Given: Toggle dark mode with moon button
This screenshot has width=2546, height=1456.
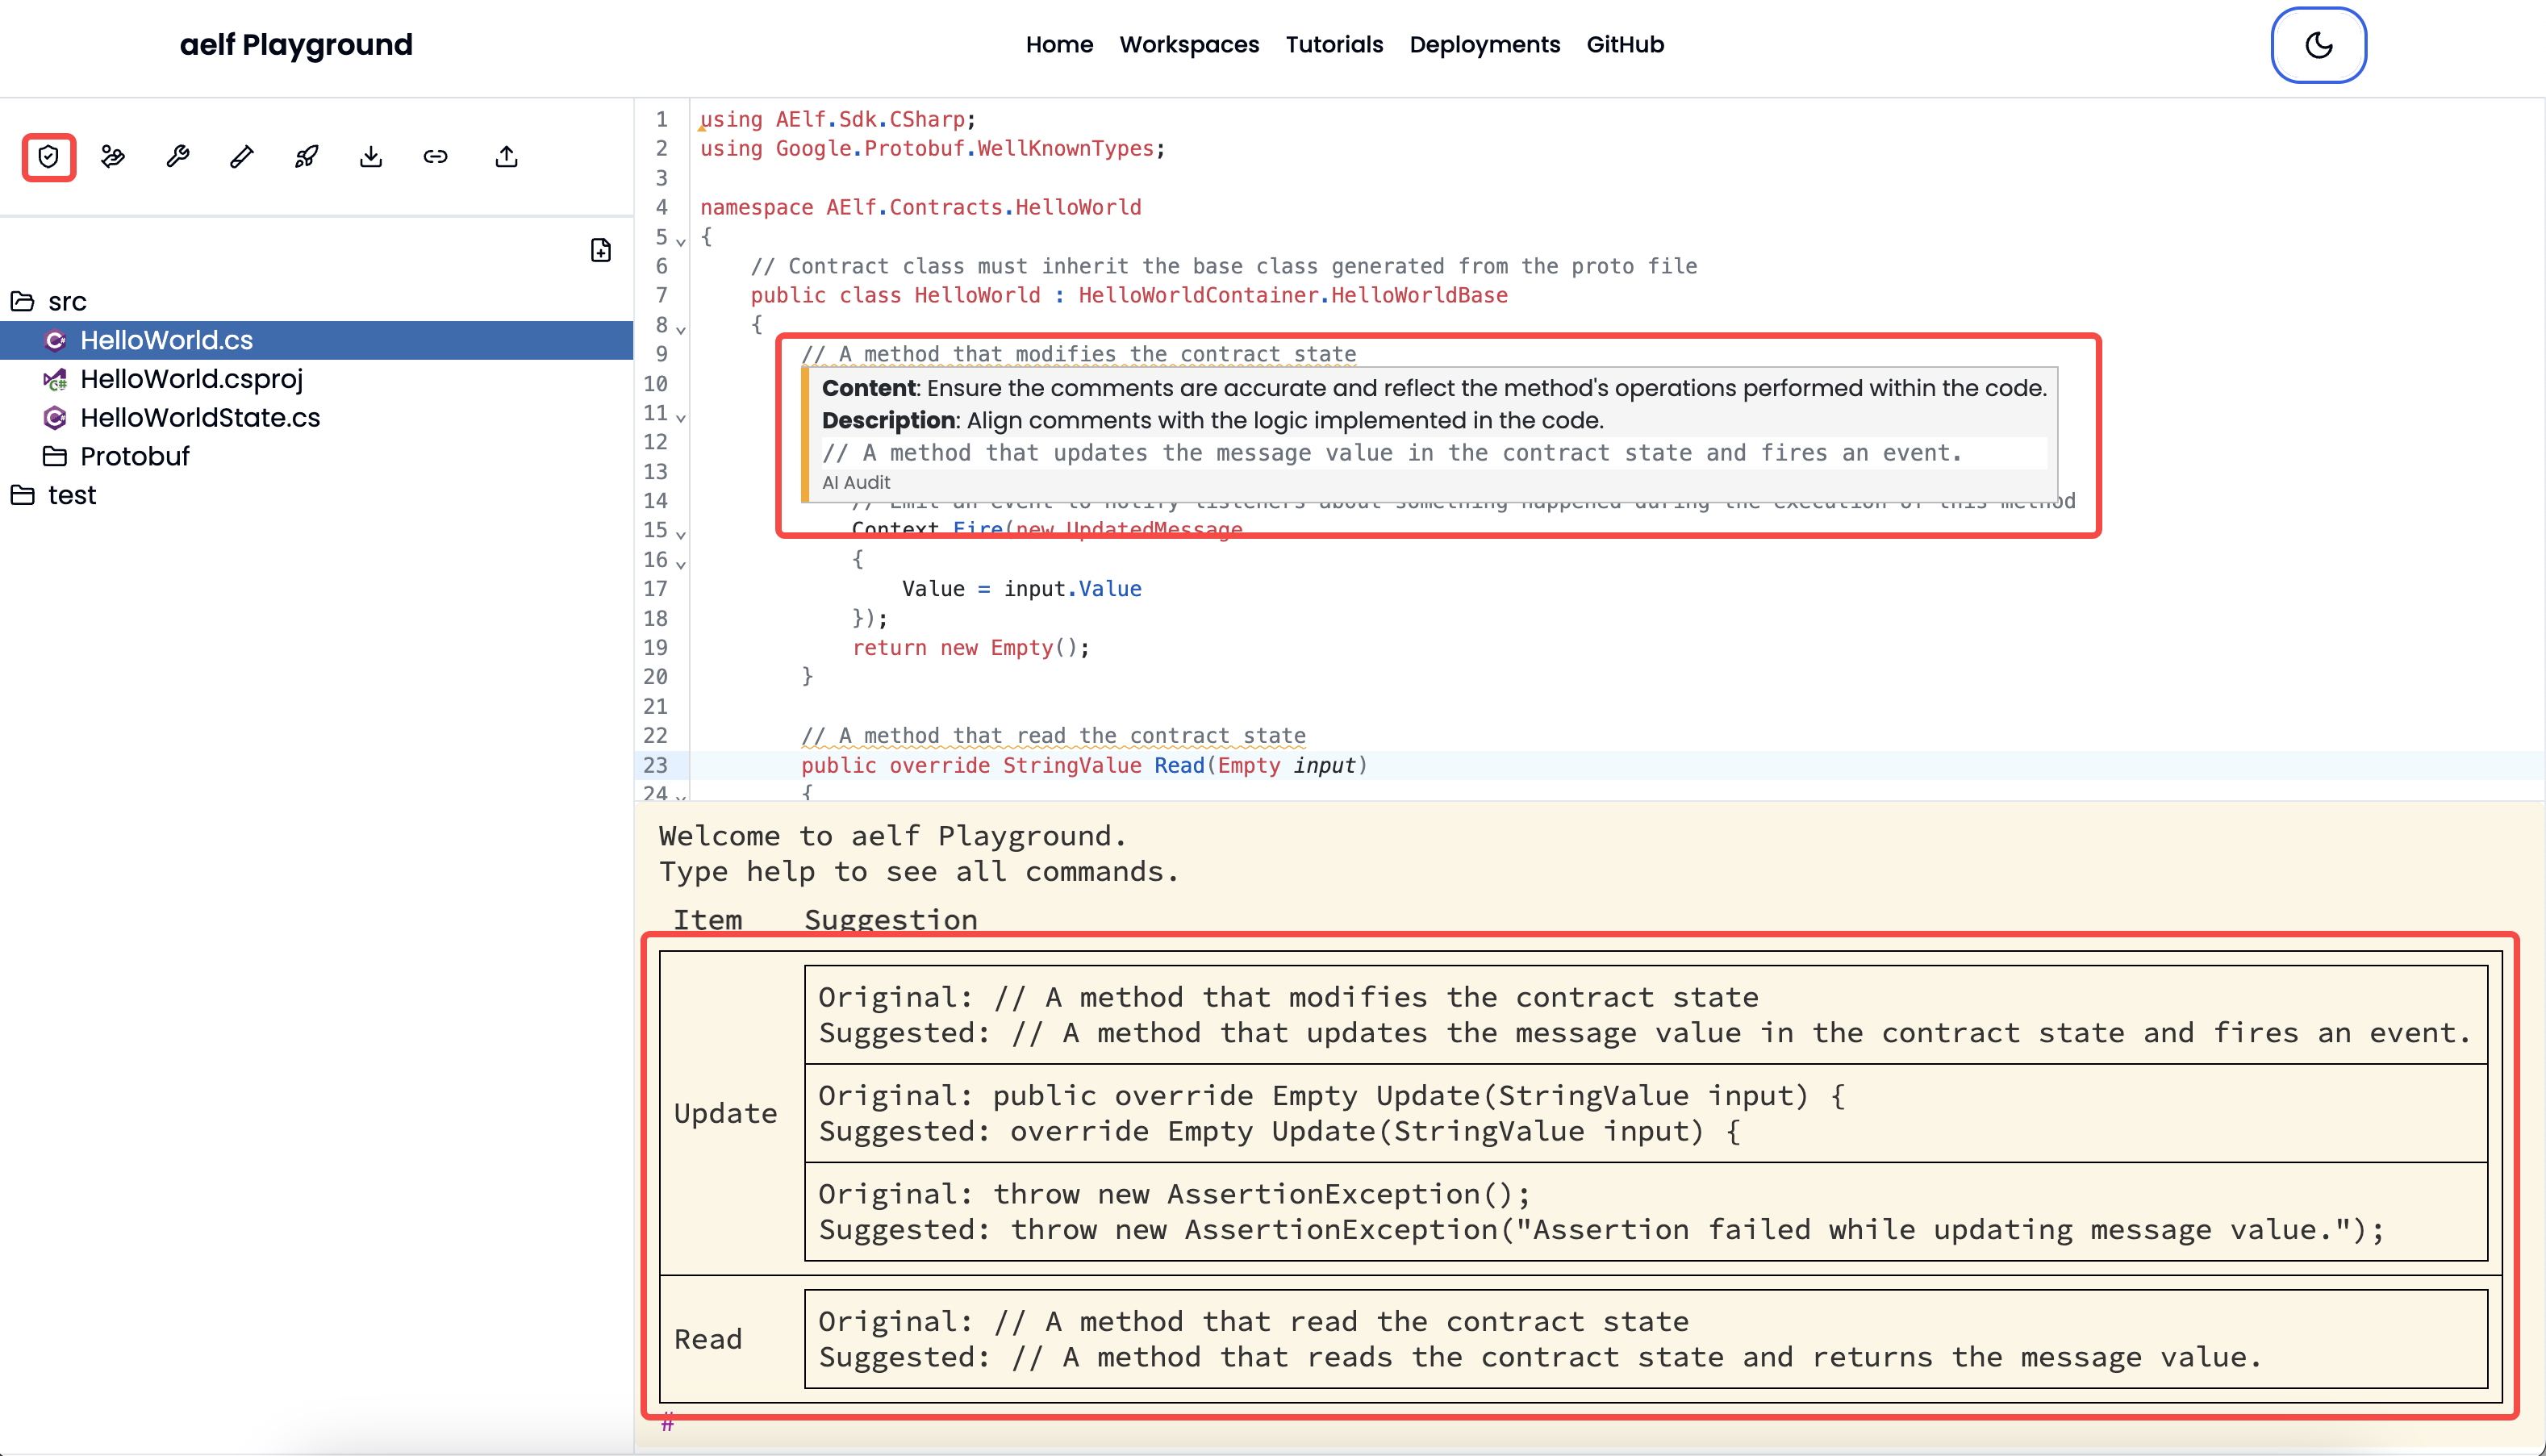Looking at the screenshot, I should point(2318,45).
